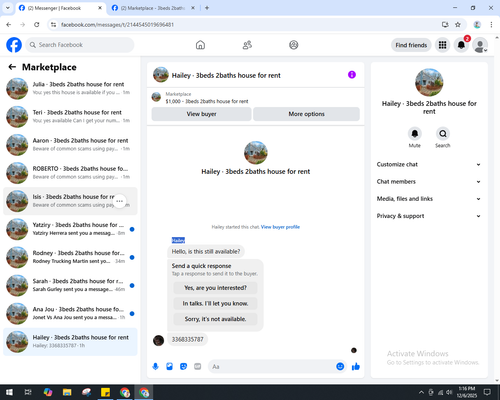Click the Aa message input field

272,367
